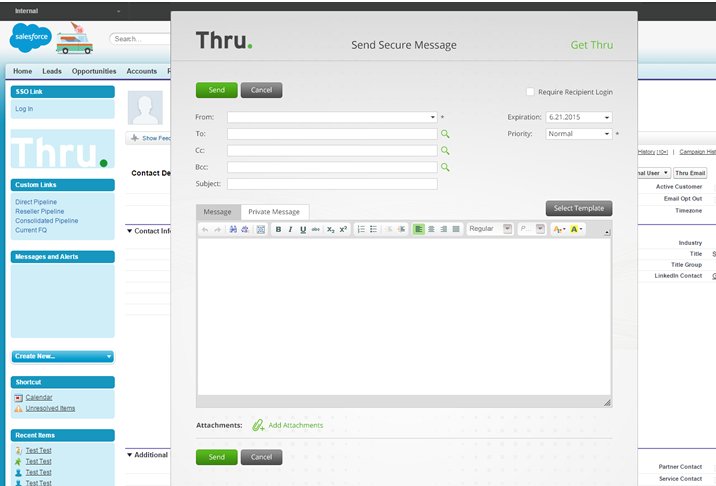Click the lookup icon beside Bcc field
Screen dimensions: 716x486
pos(445,167)
